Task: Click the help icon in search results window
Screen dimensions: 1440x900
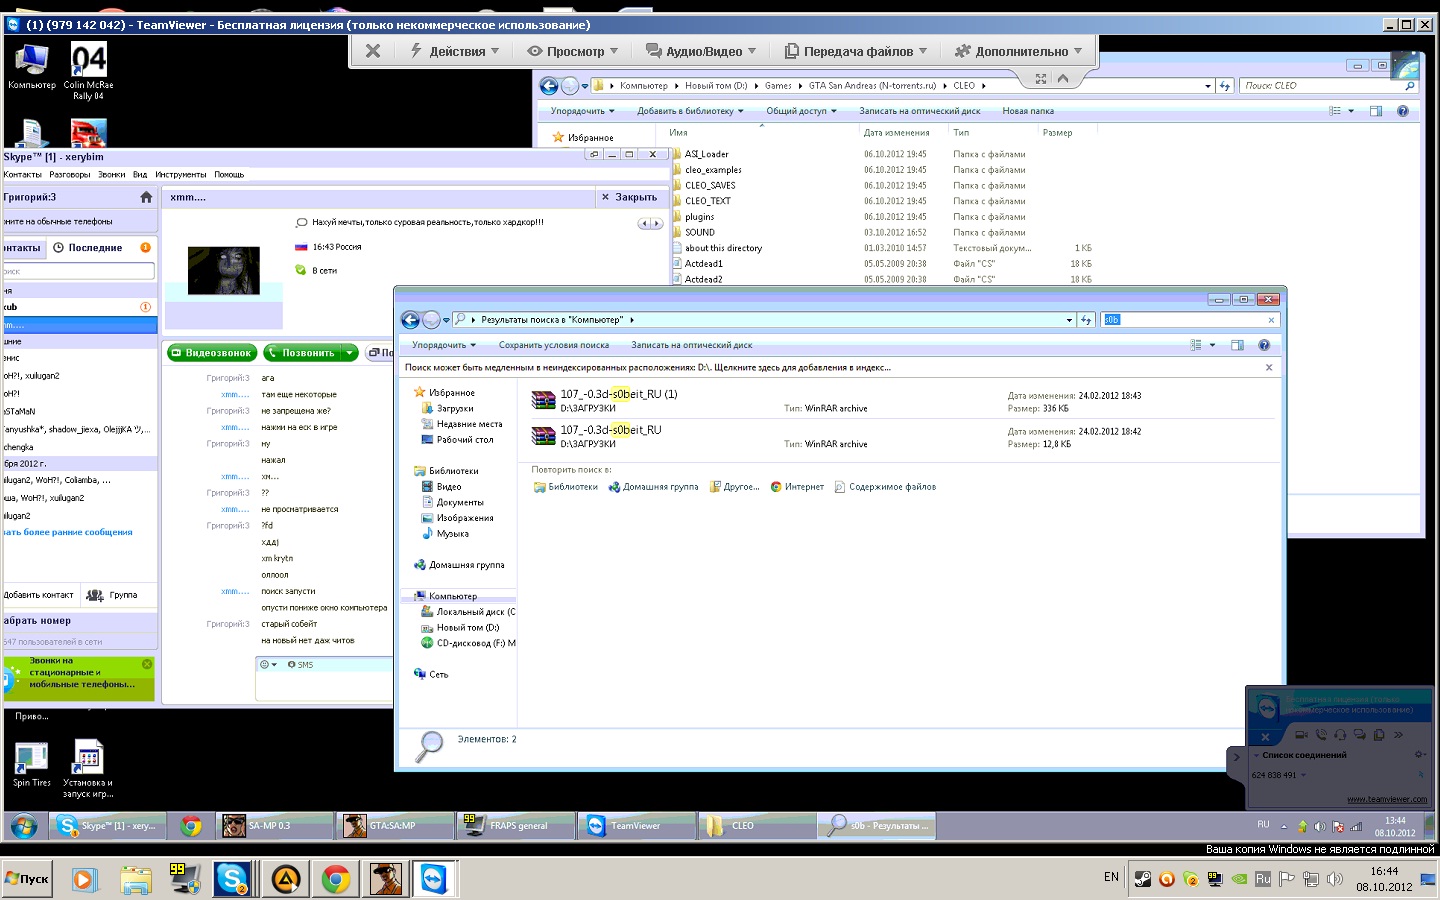Action: click(1263, 345)
